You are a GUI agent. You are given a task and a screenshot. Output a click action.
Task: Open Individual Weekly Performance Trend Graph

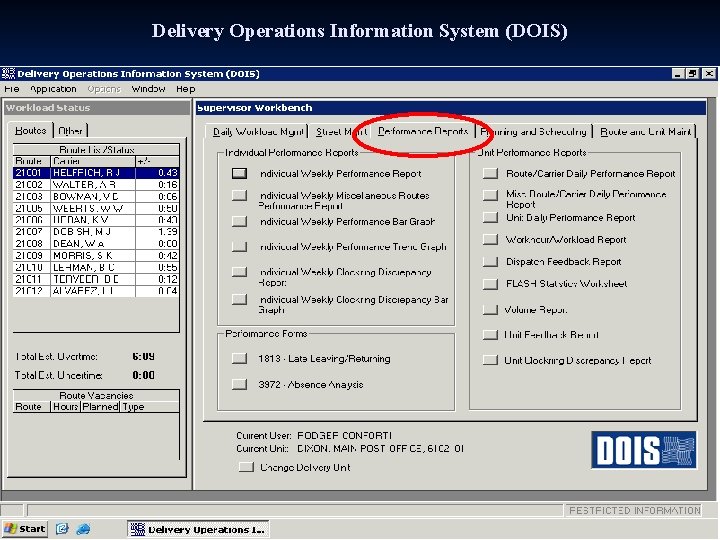pyautogui.click(x=239, y=247)
